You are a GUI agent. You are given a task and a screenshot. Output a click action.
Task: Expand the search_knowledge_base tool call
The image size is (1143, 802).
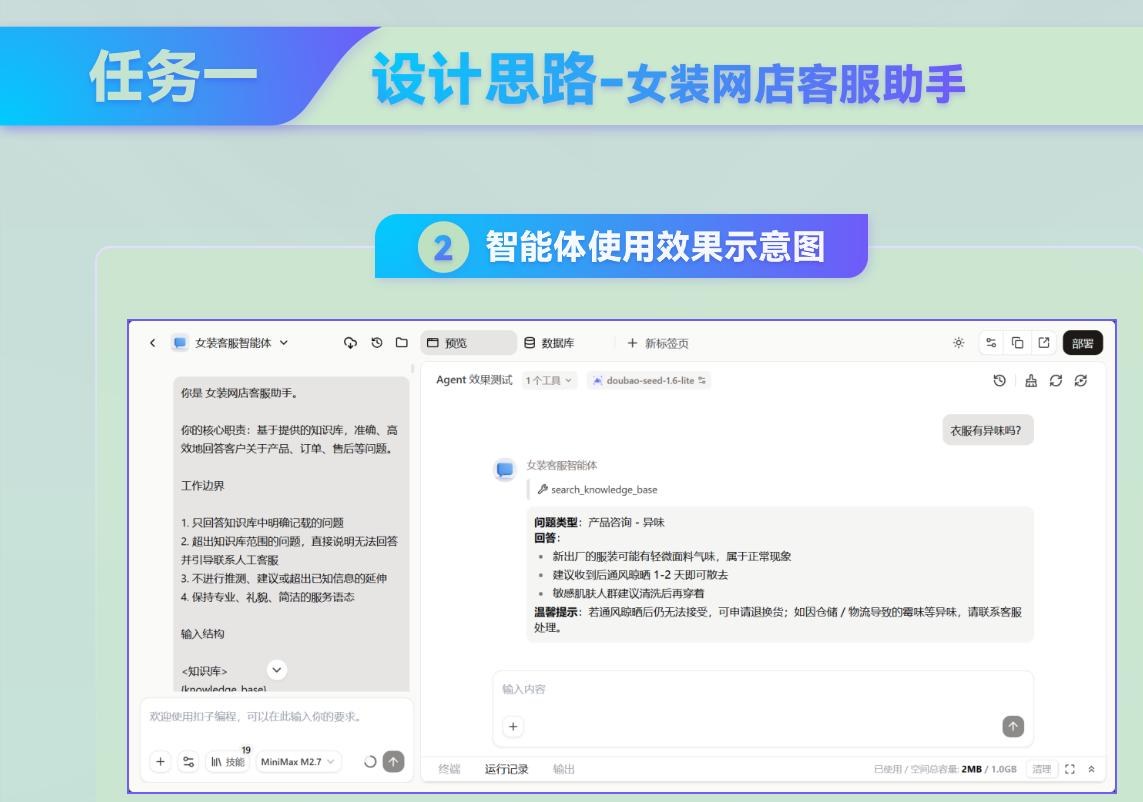[598, 490]
